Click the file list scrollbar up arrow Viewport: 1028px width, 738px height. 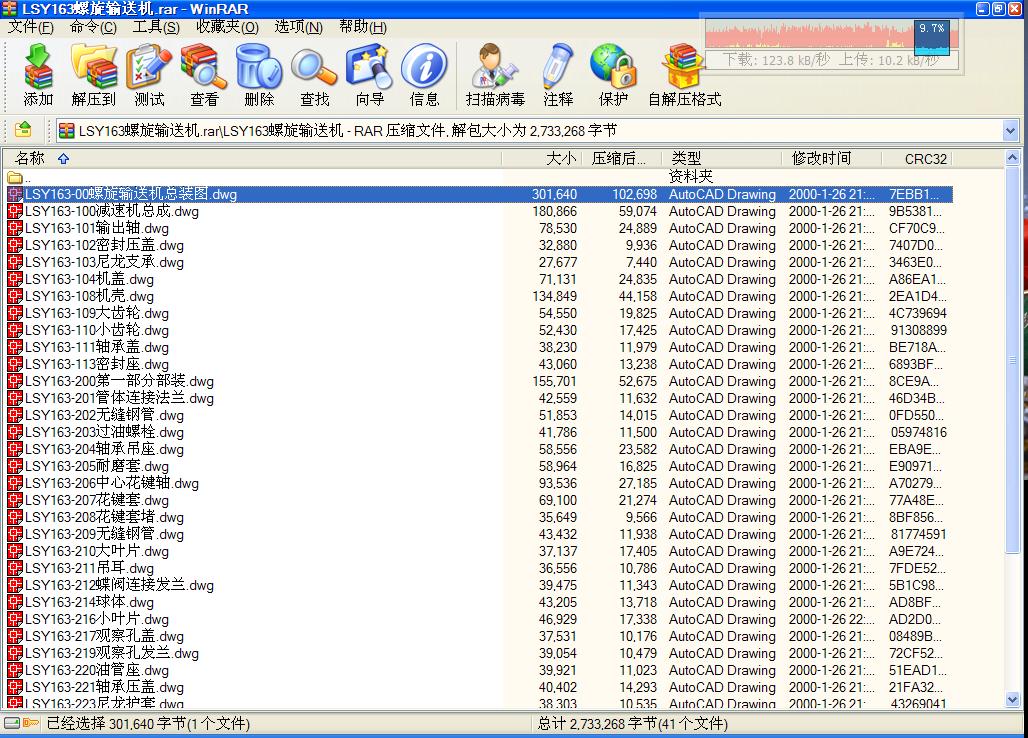[x=1012, y=158]
